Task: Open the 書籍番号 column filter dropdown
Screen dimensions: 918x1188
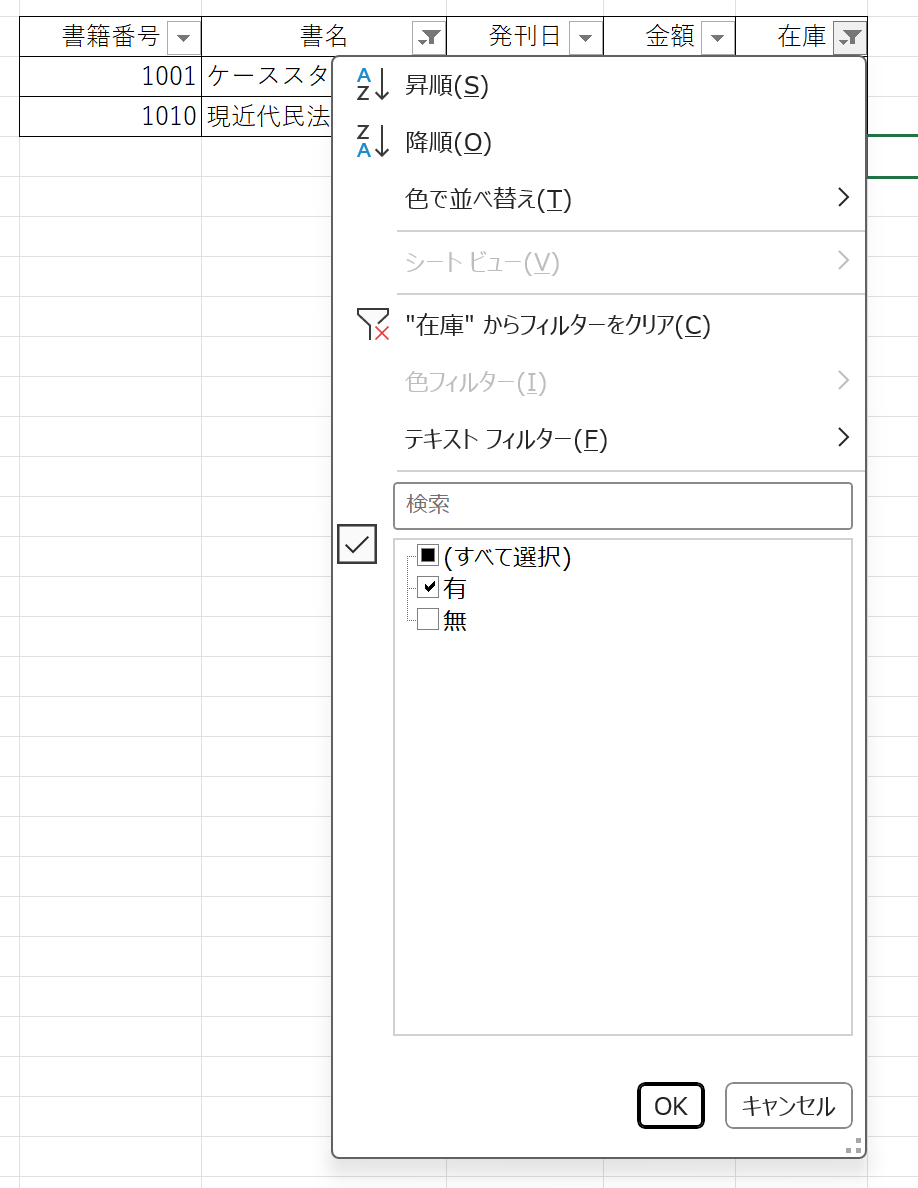Action: [183, 37]
